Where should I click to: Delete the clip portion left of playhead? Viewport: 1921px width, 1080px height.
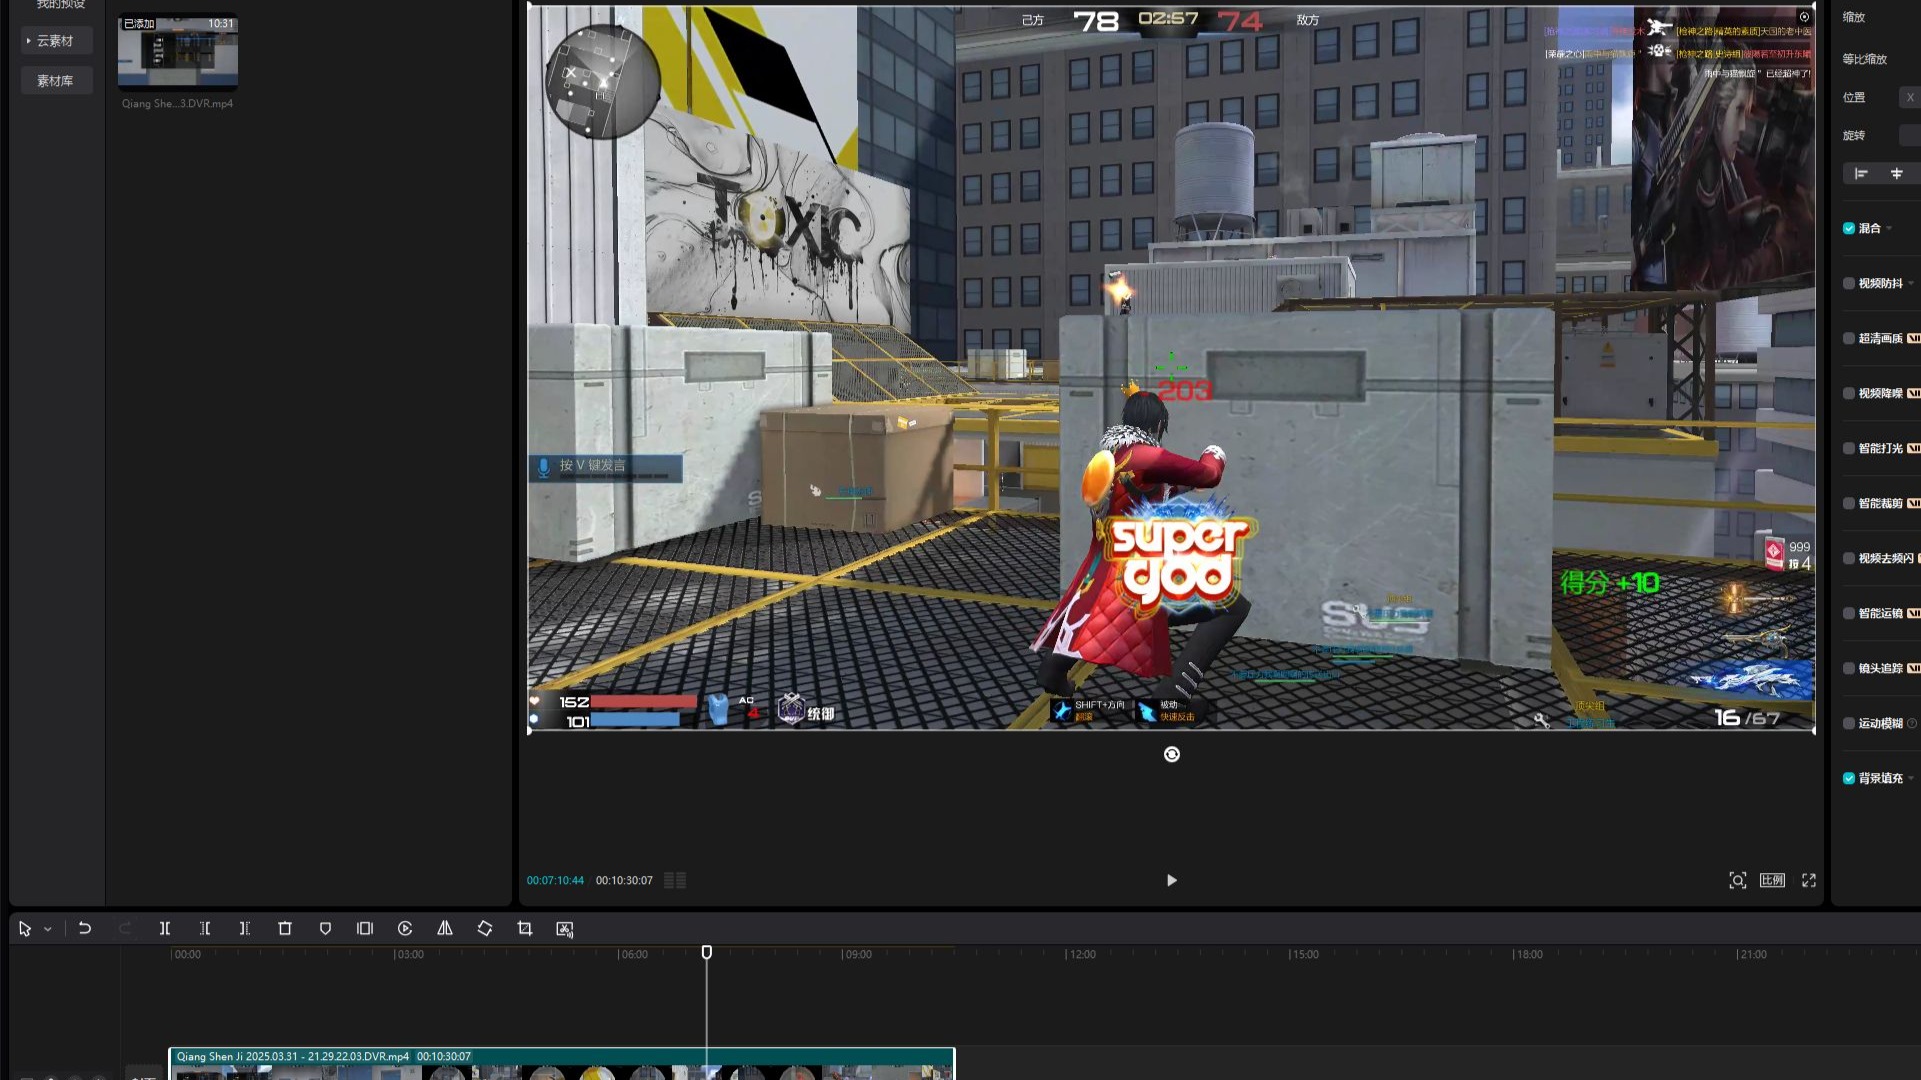(x=205, y=929)
